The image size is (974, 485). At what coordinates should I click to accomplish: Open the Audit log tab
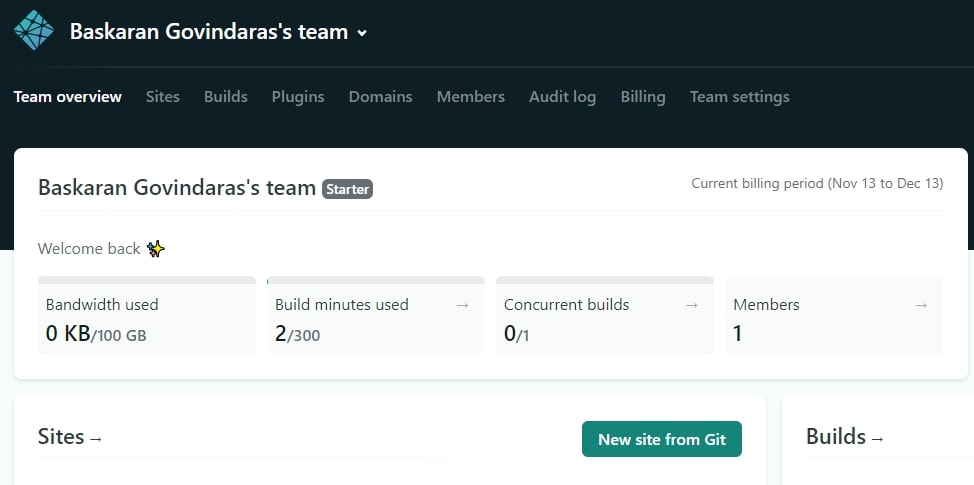tap(562, 97)
